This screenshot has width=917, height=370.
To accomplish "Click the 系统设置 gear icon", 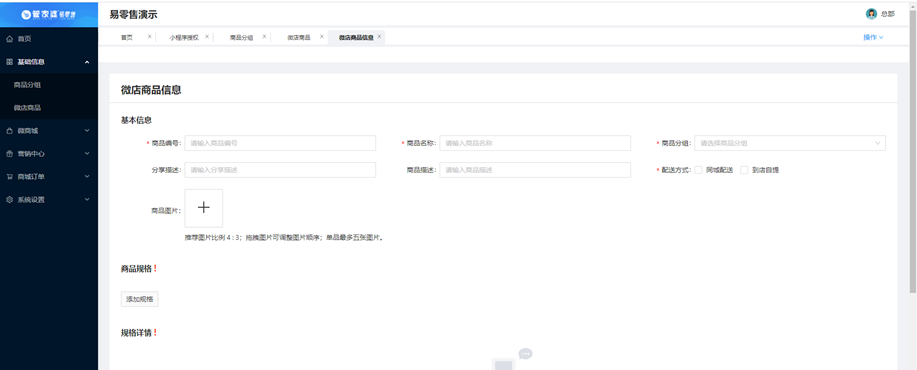I will coord(9,199).
